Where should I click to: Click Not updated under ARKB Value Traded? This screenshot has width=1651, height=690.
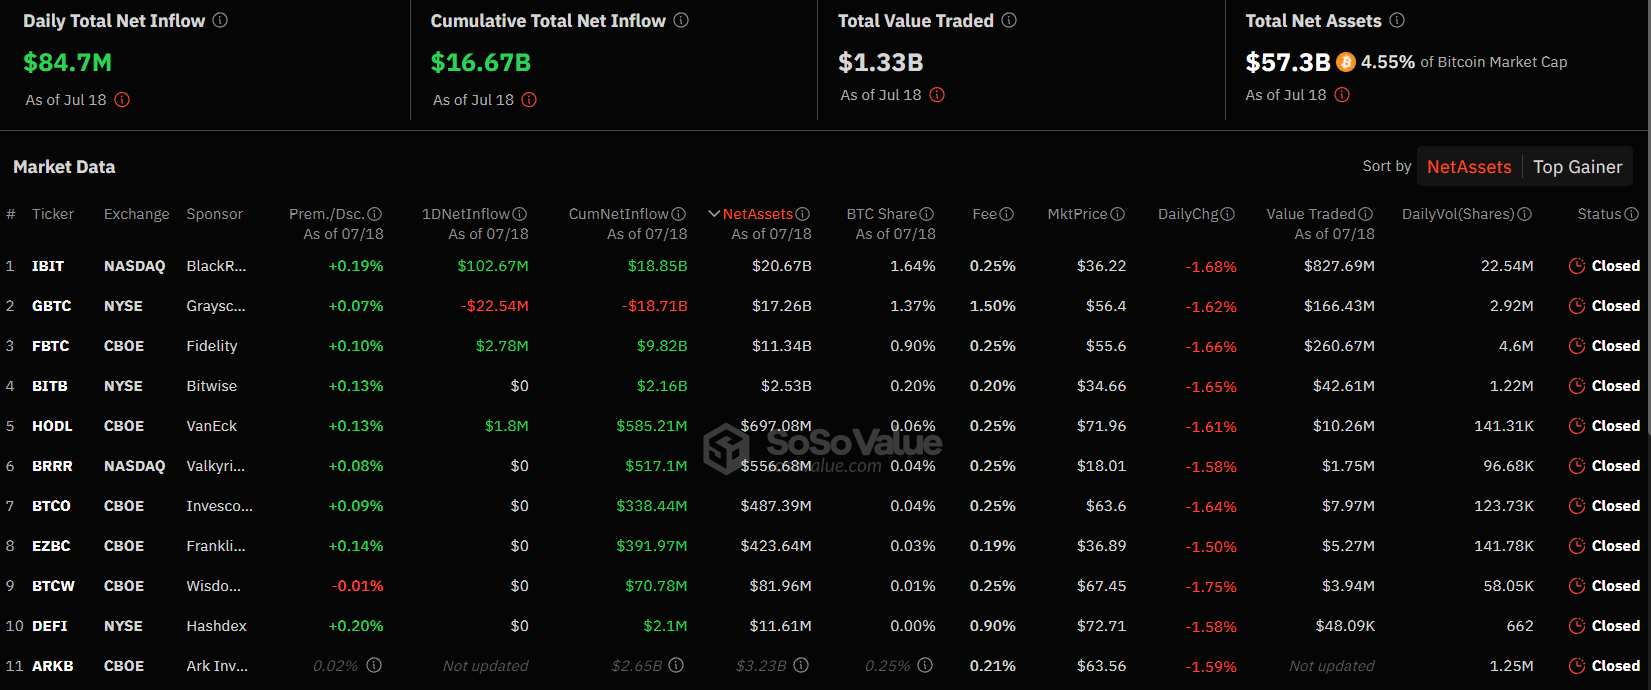click(1332, 666)
